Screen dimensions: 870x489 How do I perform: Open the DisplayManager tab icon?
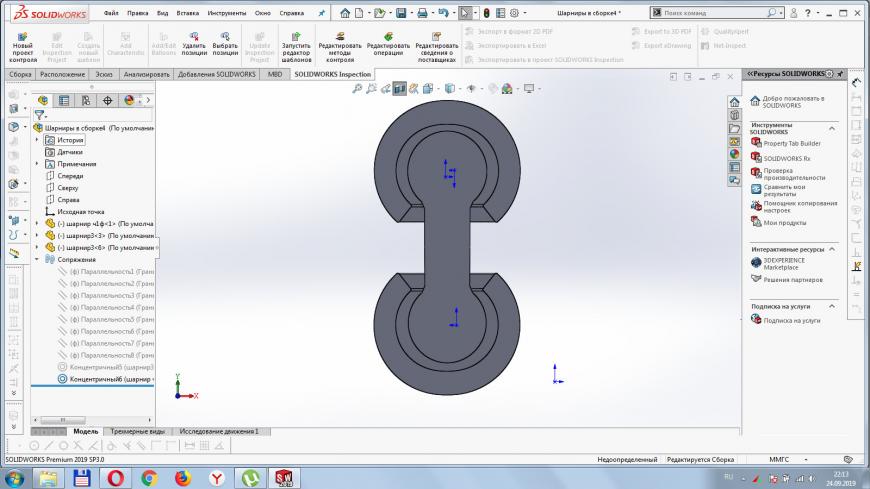click(129, 100)
